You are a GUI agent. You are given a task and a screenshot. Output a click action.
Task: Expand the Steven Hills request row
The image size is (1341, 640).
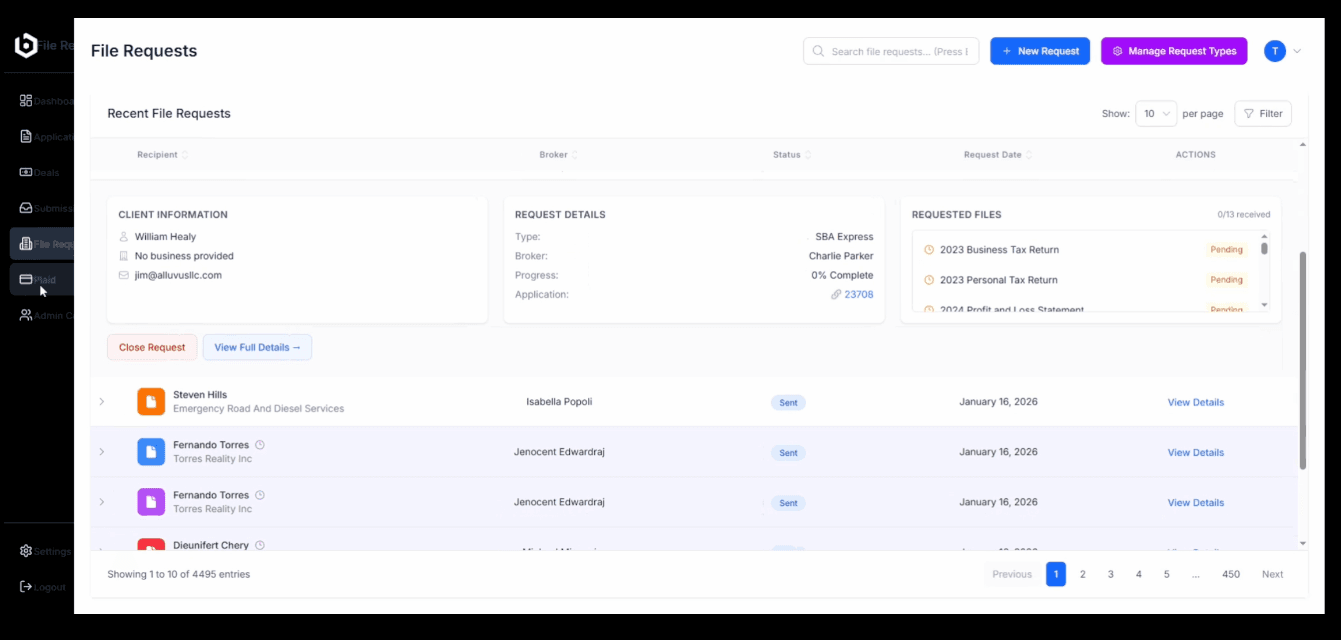101,401
